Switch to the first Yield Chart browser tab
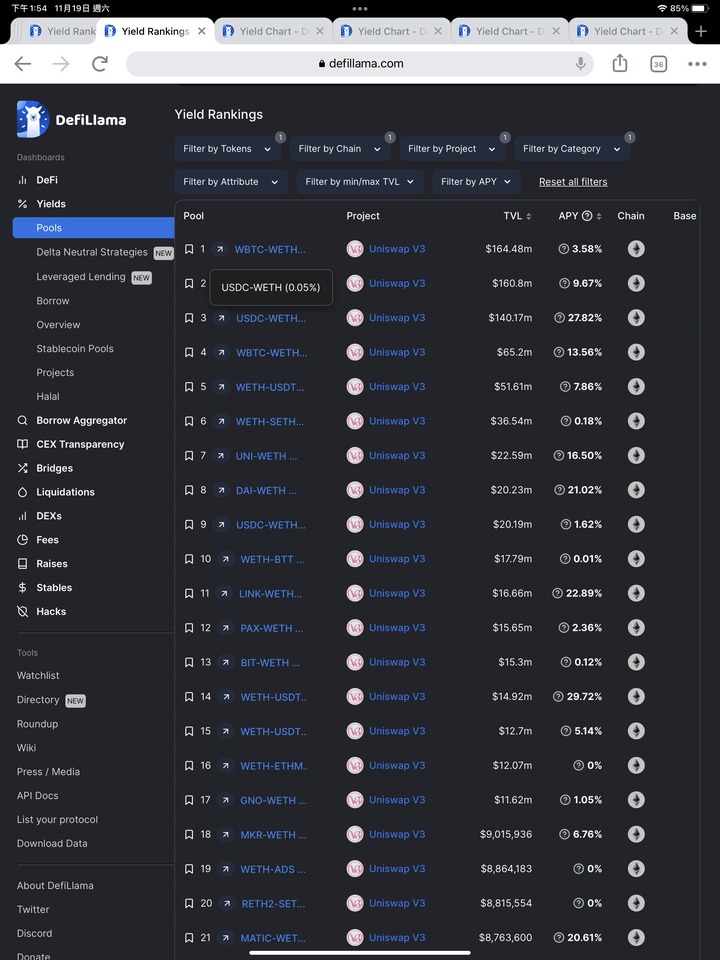720x960 pixels. (x=272, y=31)
